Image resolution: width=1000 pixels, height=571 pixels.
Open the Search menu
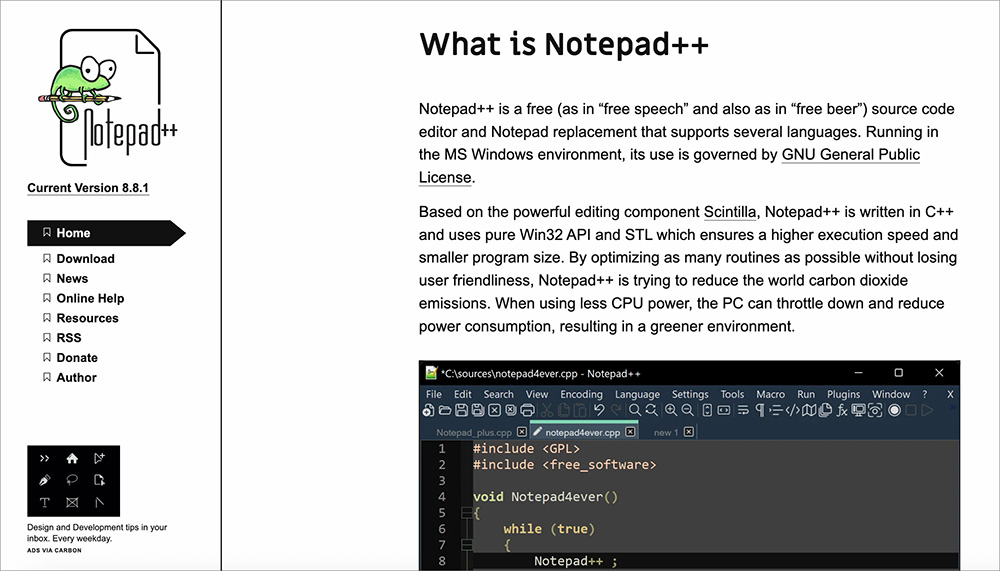(x=498, y=394)
